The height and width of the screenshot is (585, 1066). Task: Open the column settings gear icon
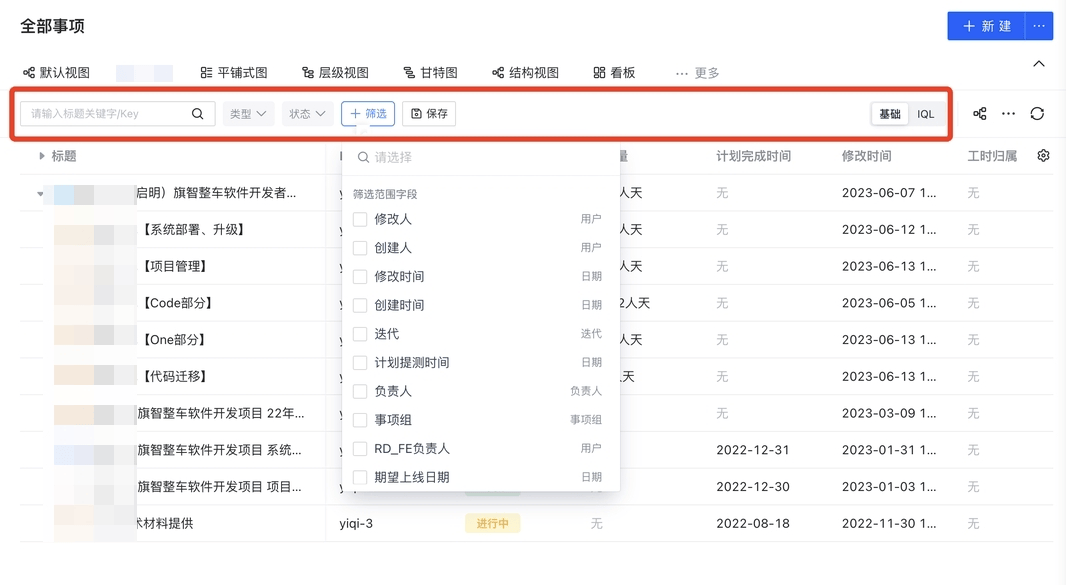click(1043, 156)
